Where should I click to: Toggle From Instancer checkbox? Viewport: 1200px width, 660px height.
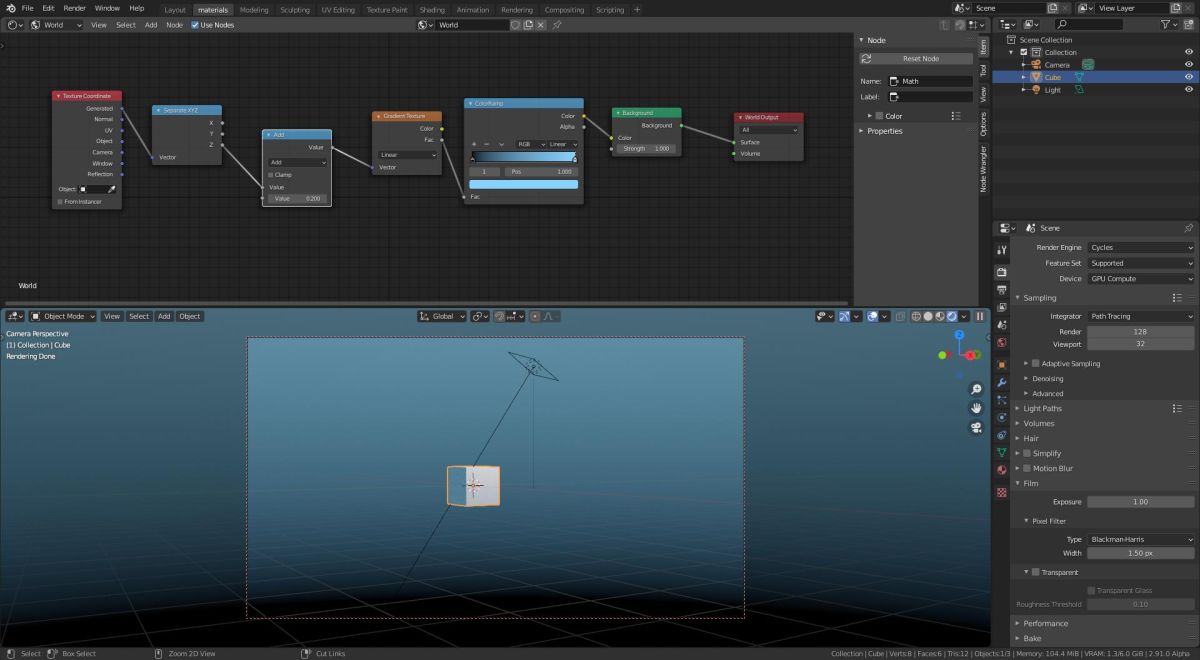pyautogui.click(x=60, y=202)
